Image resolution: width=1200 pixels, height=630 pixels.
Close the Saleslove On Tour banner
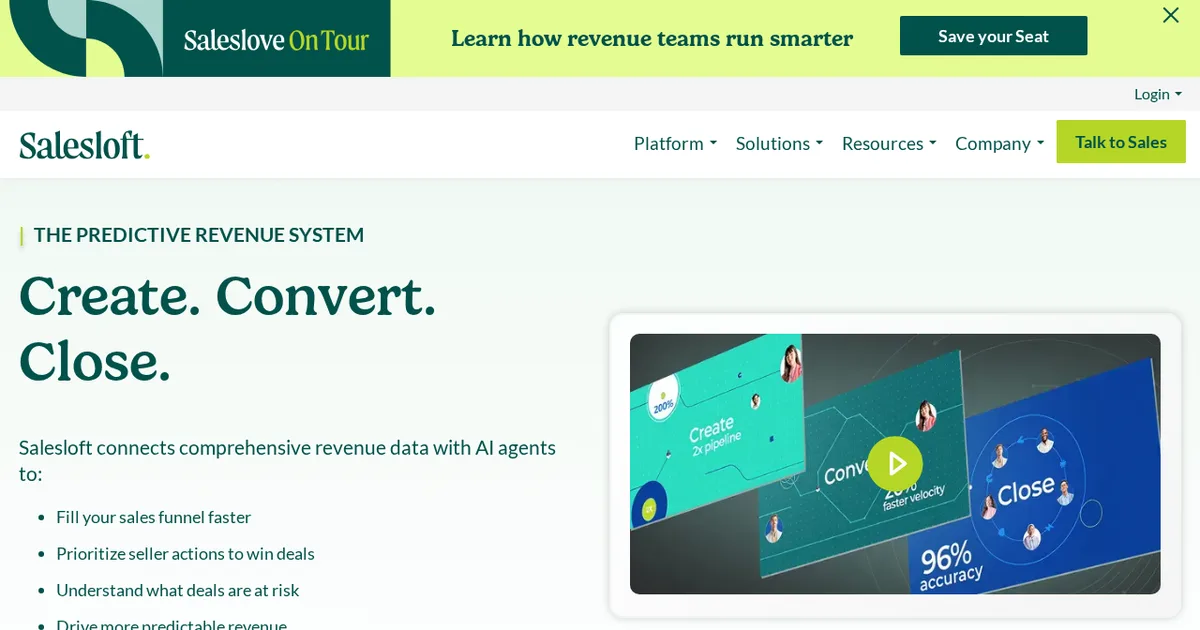(x=1170, y=15)
